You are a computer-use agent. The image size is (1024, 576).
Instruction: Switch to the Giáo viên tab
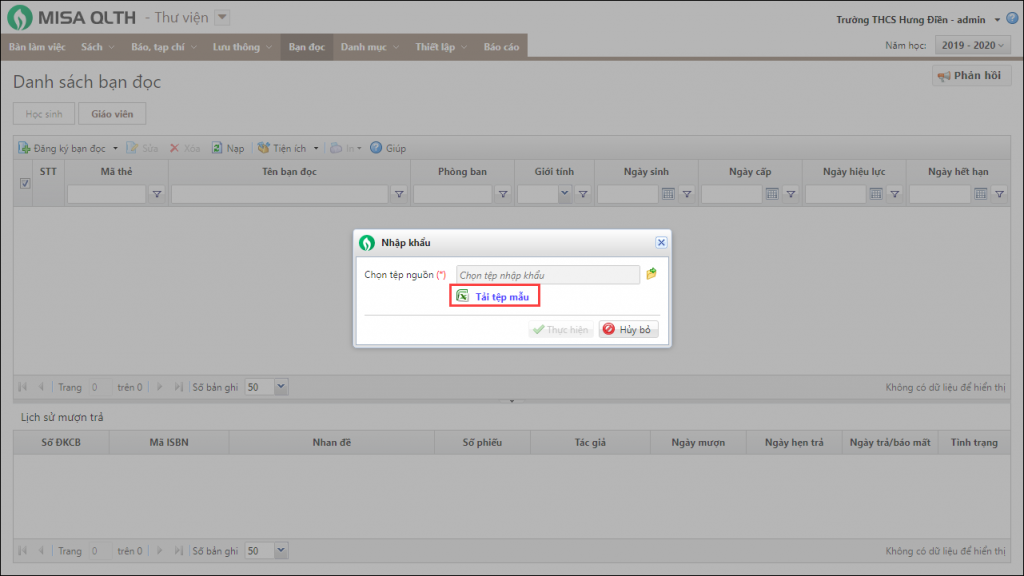[x=112, y=114]
